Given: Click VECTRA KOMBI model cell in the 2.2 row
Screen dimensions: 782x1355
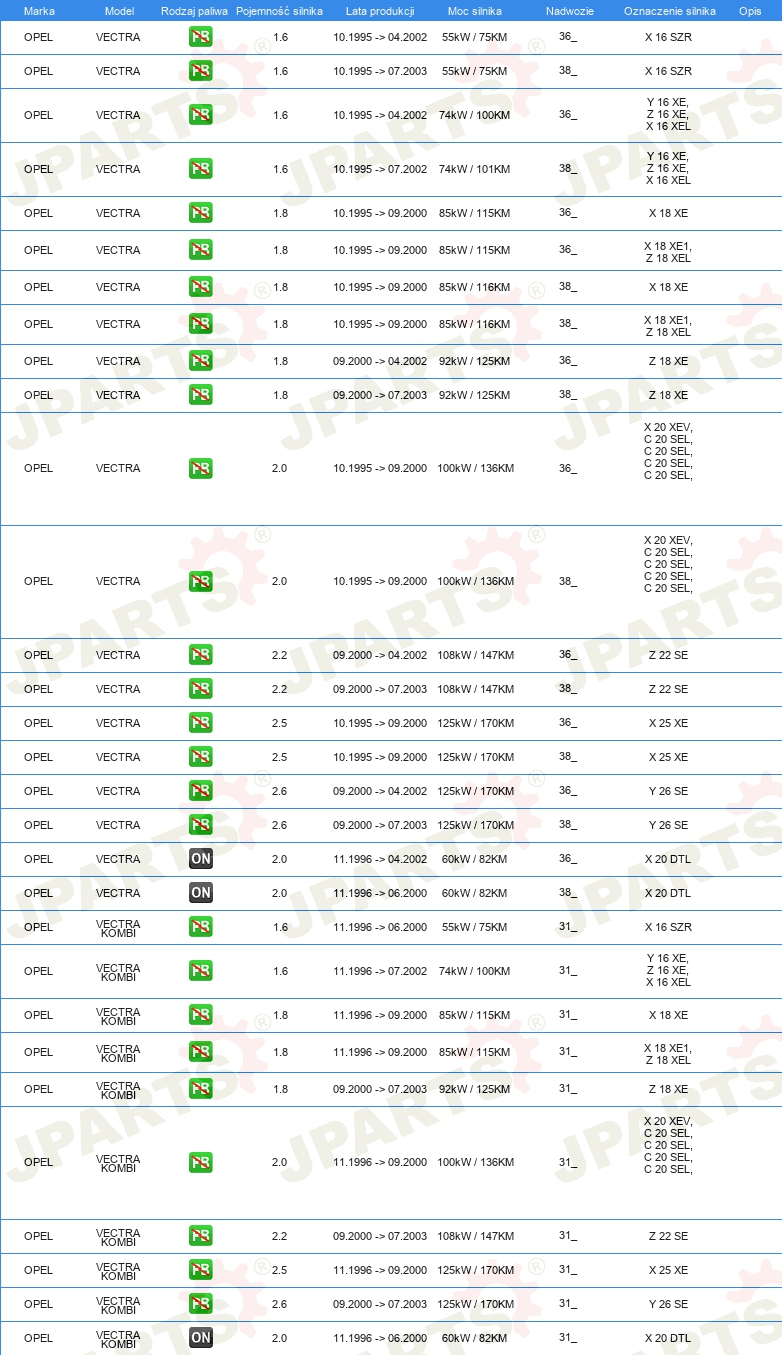Looking at the screenshot, I should [x=118, y=1237].
